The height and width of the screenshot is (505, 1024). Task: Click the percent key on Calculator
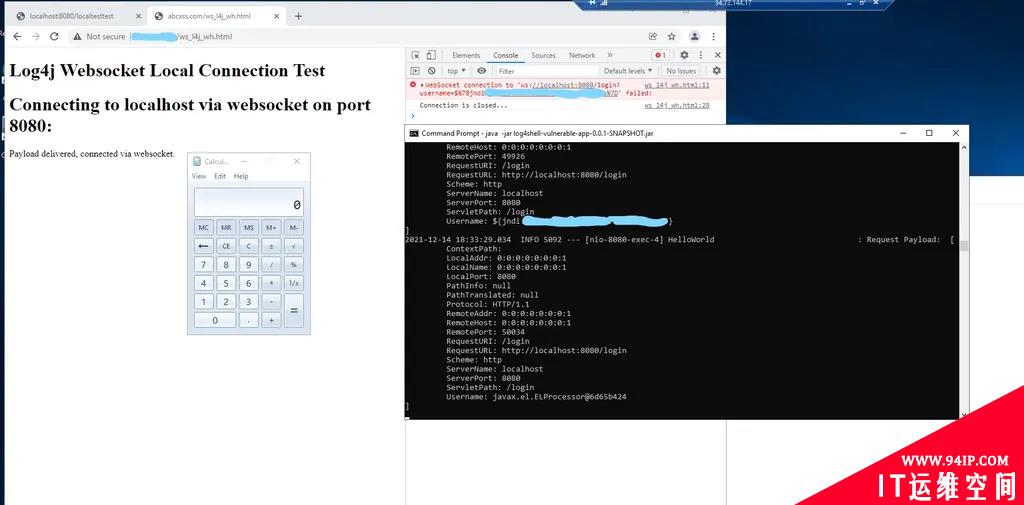tap(294, 265)
